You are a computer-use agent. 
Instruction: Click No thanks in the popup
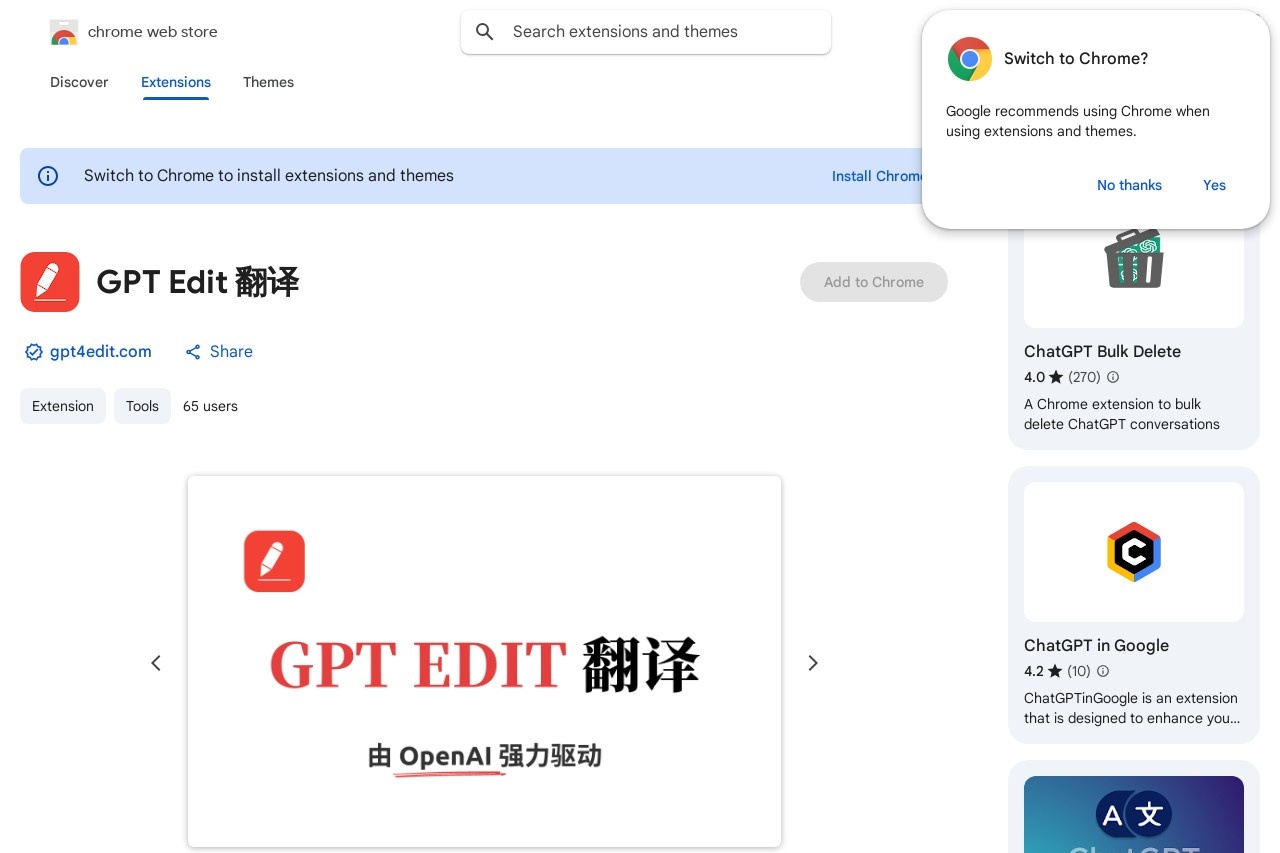pyautogui.click(x=1129, y=185)
